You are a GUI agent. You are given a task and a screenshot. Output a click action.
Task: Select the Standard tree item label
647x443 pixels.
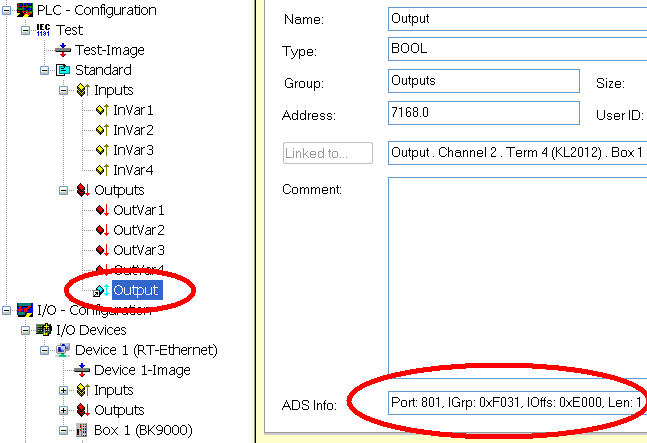[x=103, y=70]
